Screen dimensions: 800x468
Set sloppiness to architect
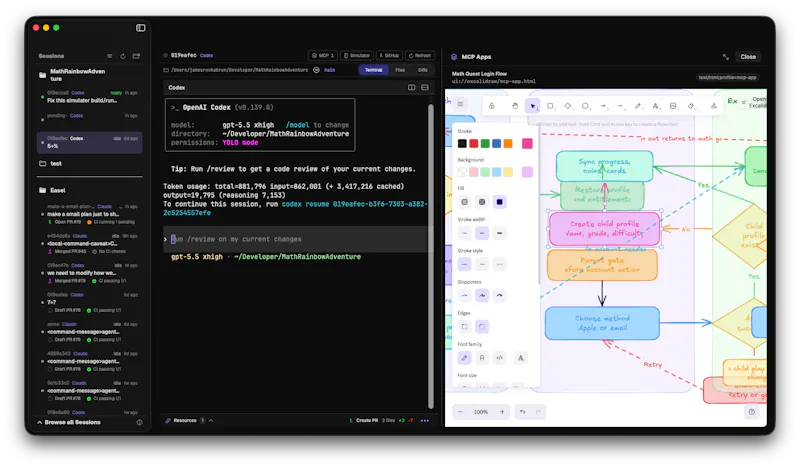464,295
